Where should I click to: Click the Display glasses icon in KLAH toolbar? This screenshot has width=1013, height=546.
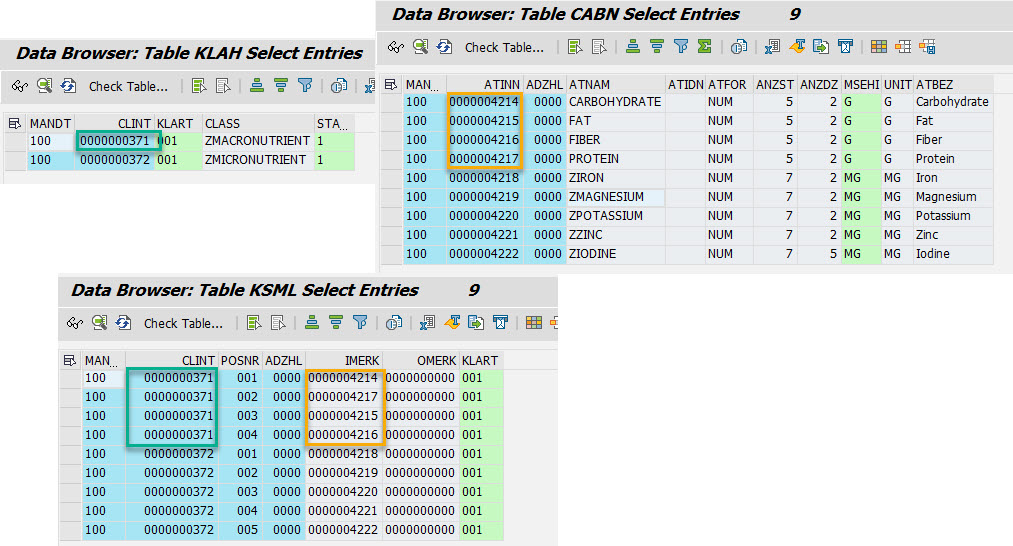coord(19,86)
